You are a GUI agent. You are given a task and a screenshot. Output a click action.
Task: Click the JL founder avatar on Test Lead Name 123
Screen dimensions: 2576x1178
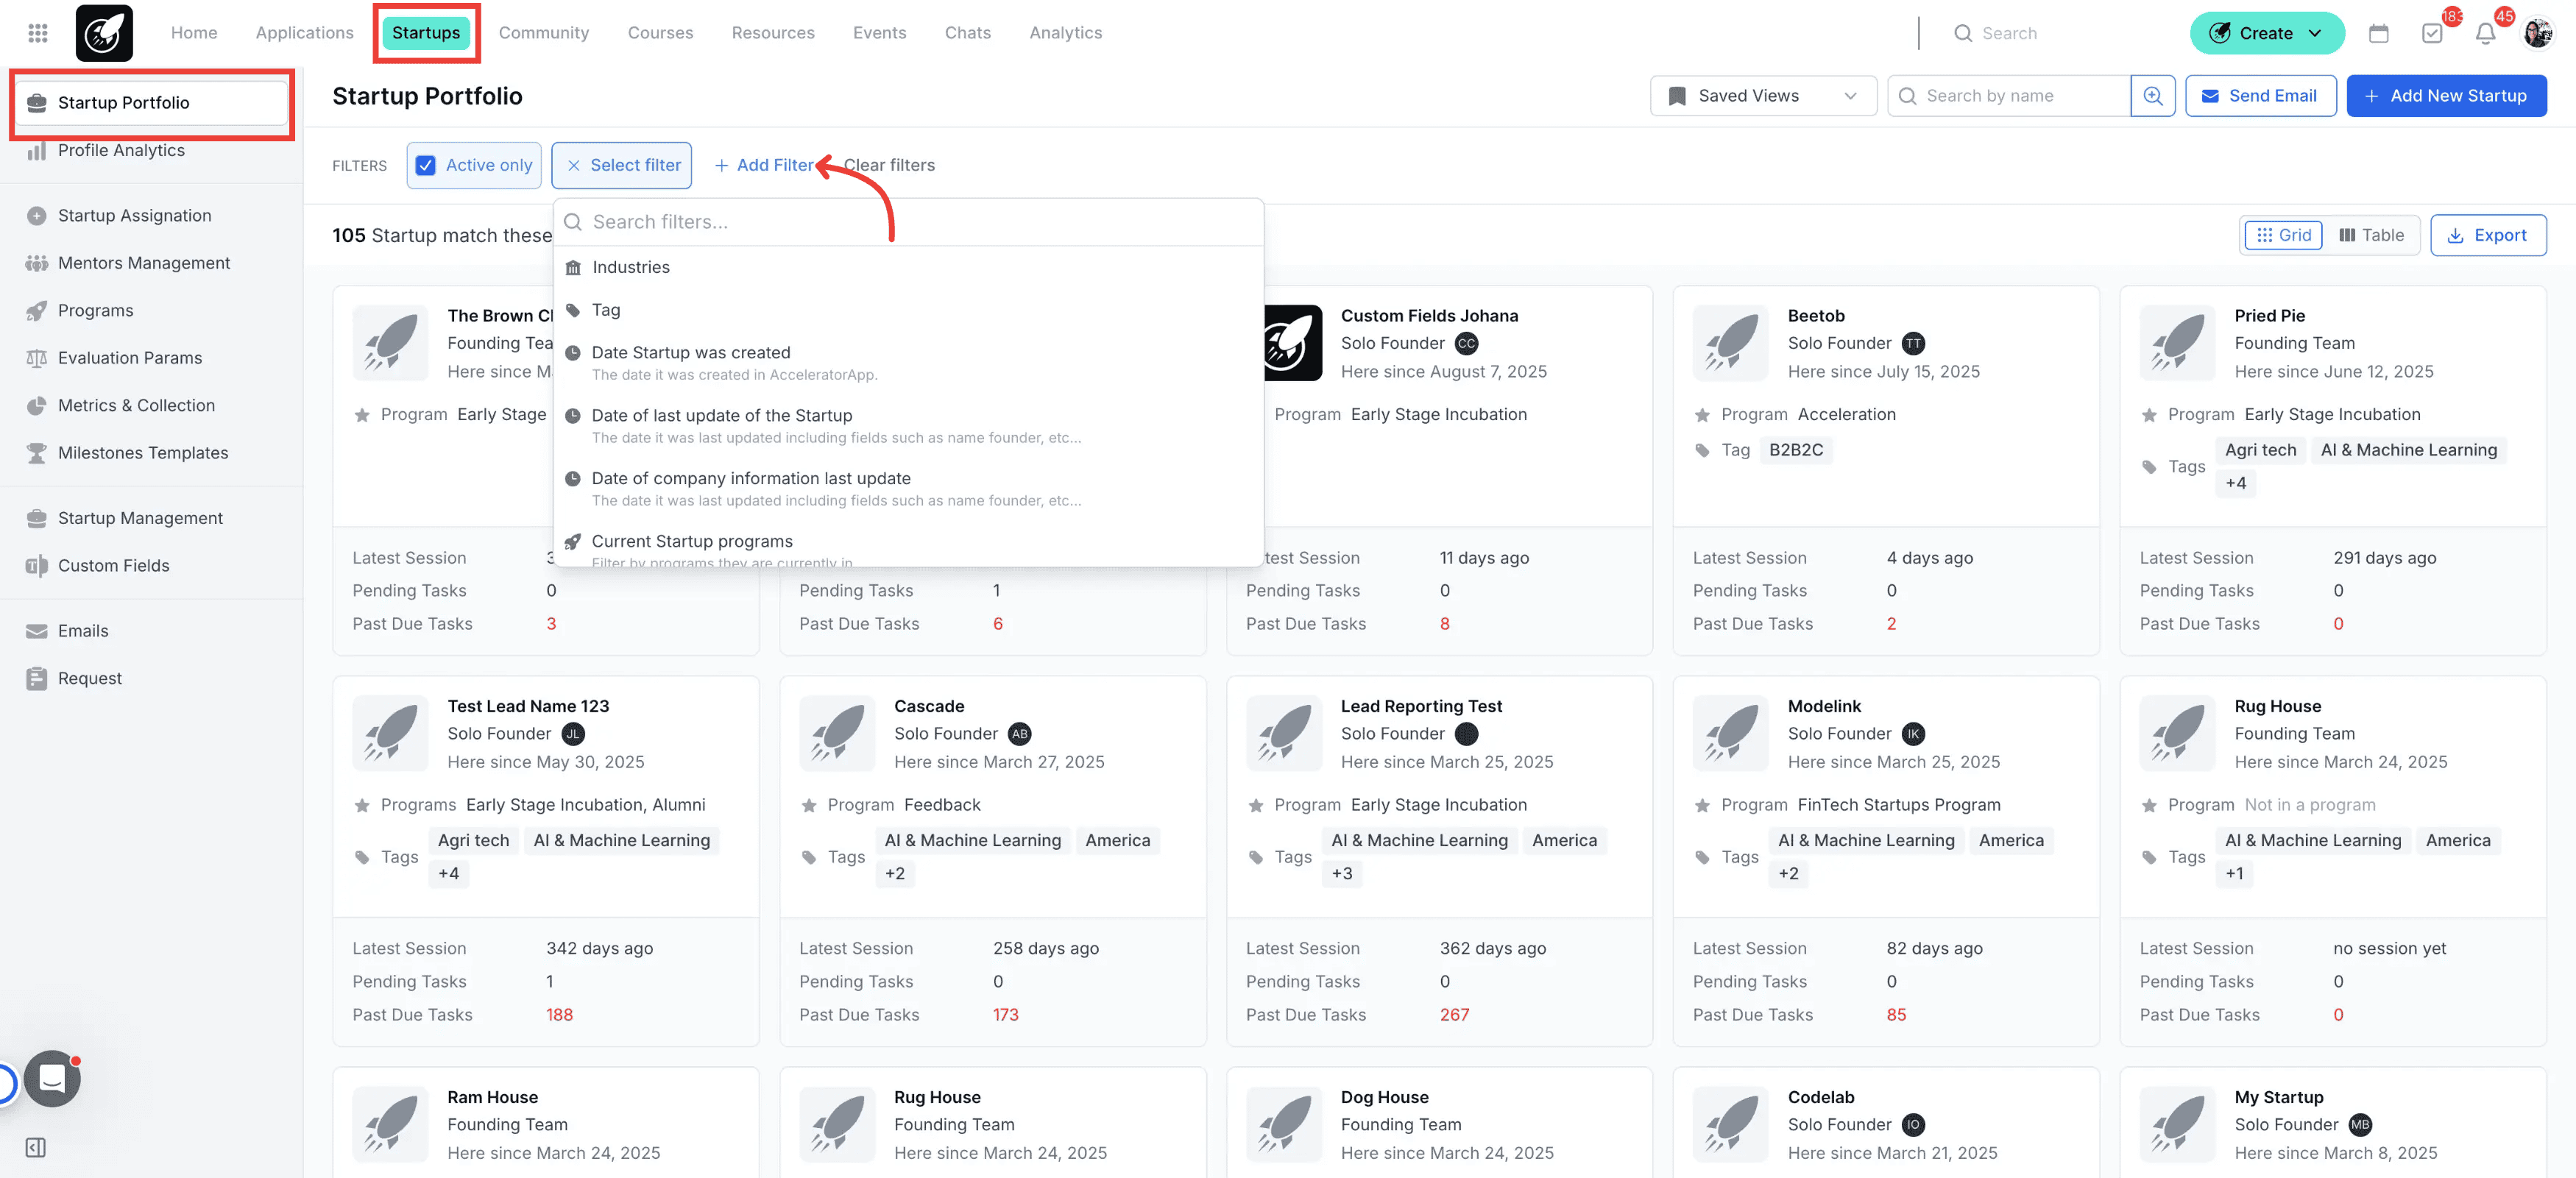tap(573, 733)
